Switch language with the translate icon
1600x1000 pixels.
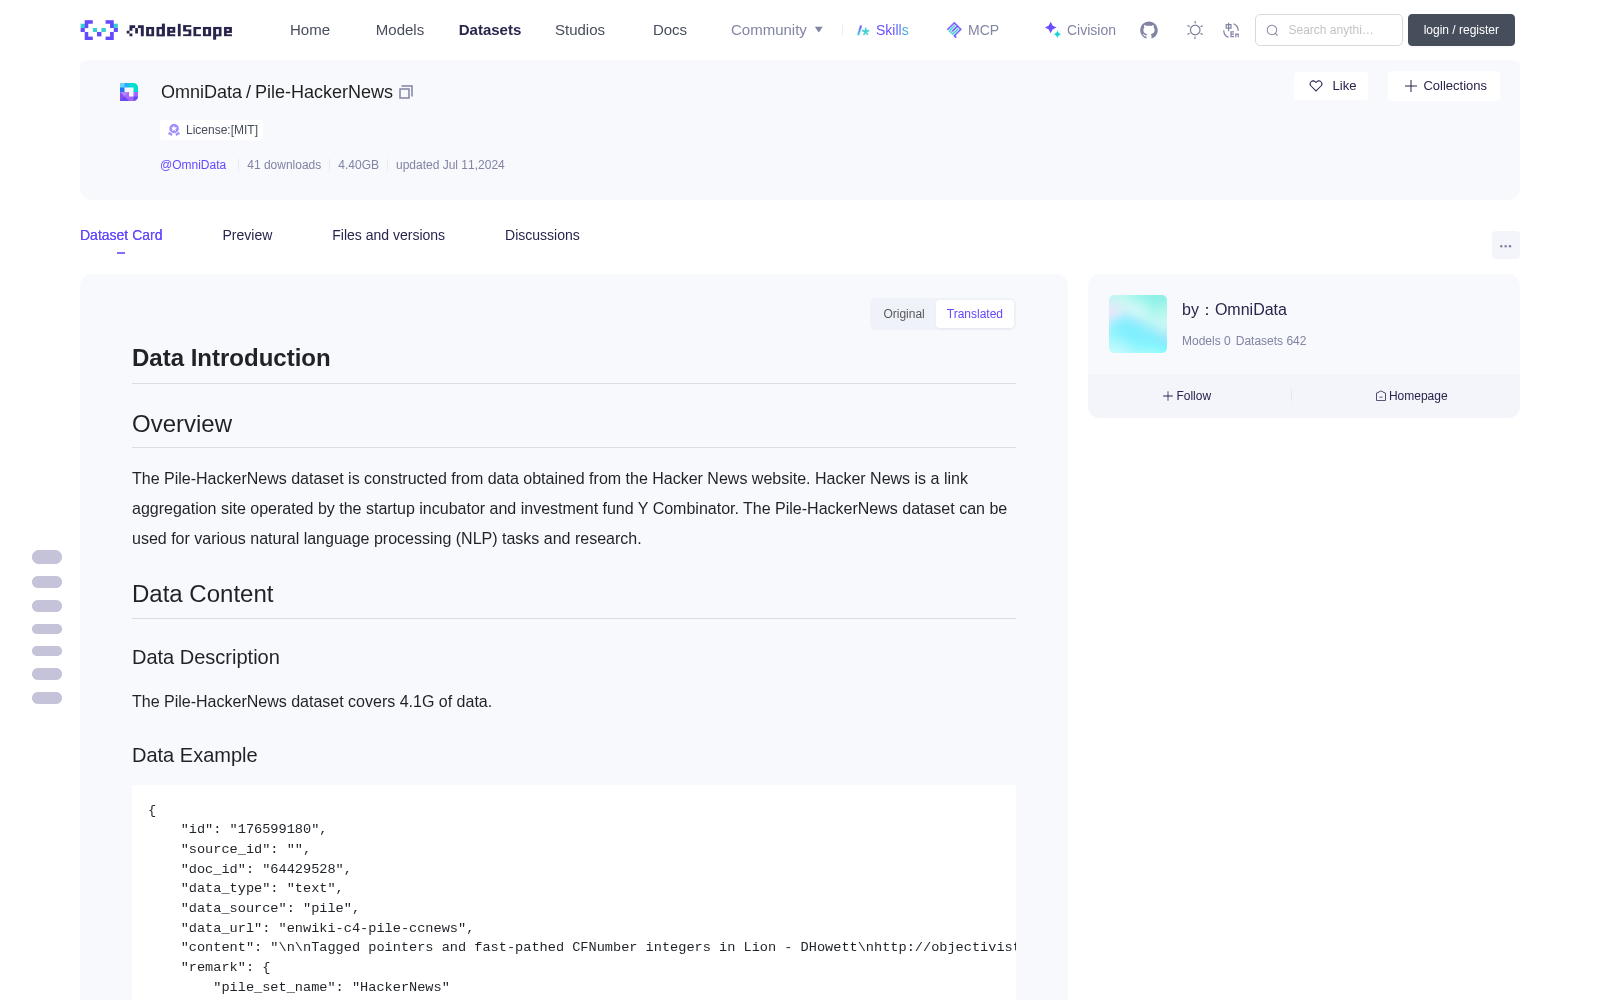coord(1231,30)
